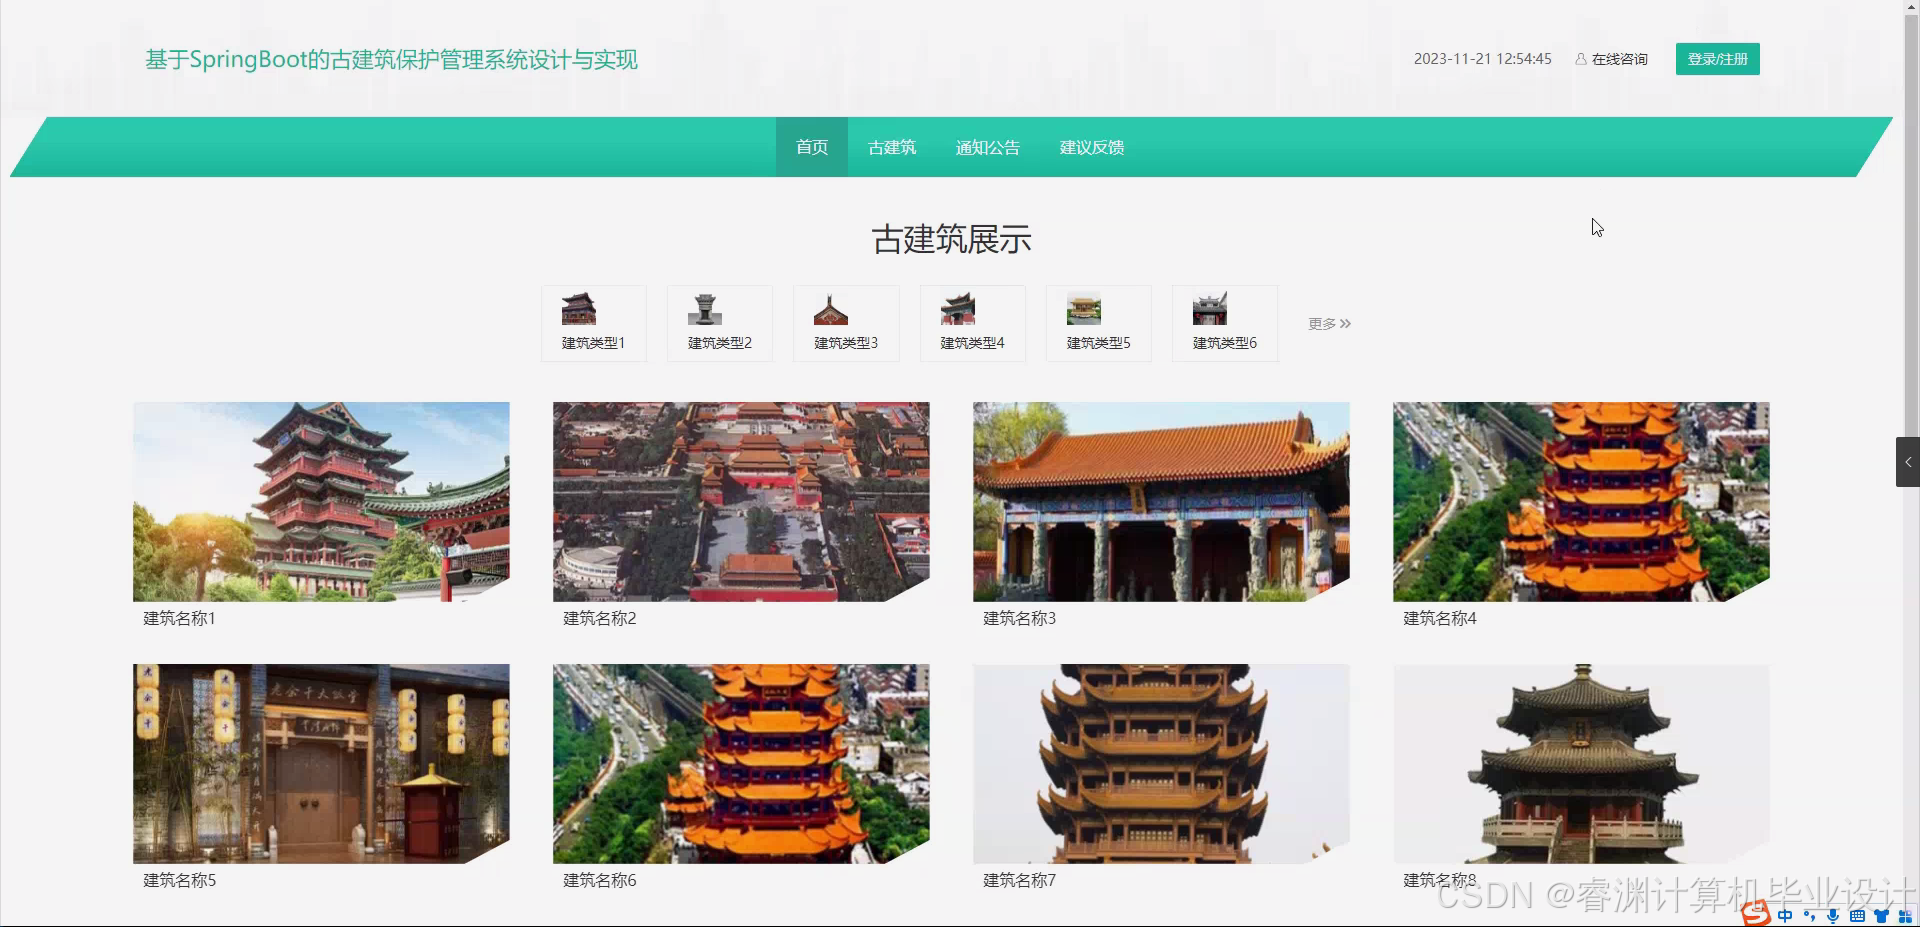This screenshot has height=927, width=1920.
Task: Select the 建筑类型5 category icon
Action: pyautogui.click(x=1083, y=309)
